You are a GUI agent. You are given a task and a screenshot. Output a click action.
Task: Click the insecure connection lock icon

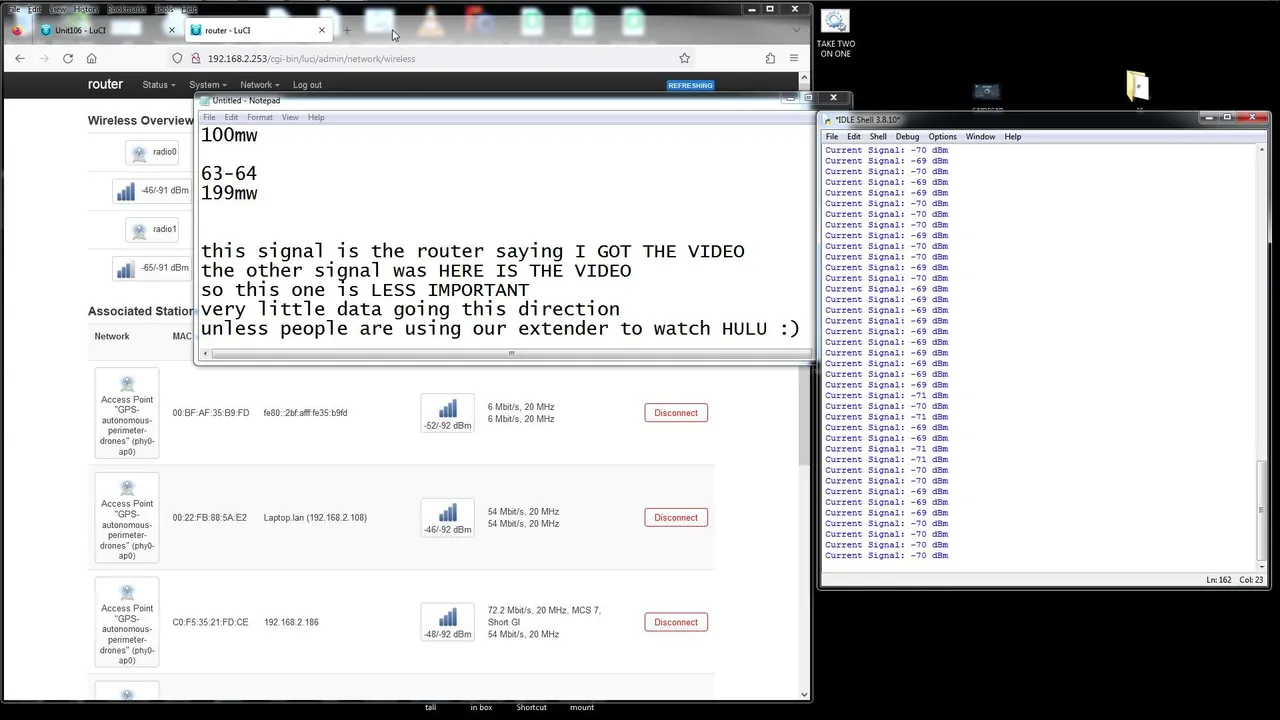click(x=196, y=58)
